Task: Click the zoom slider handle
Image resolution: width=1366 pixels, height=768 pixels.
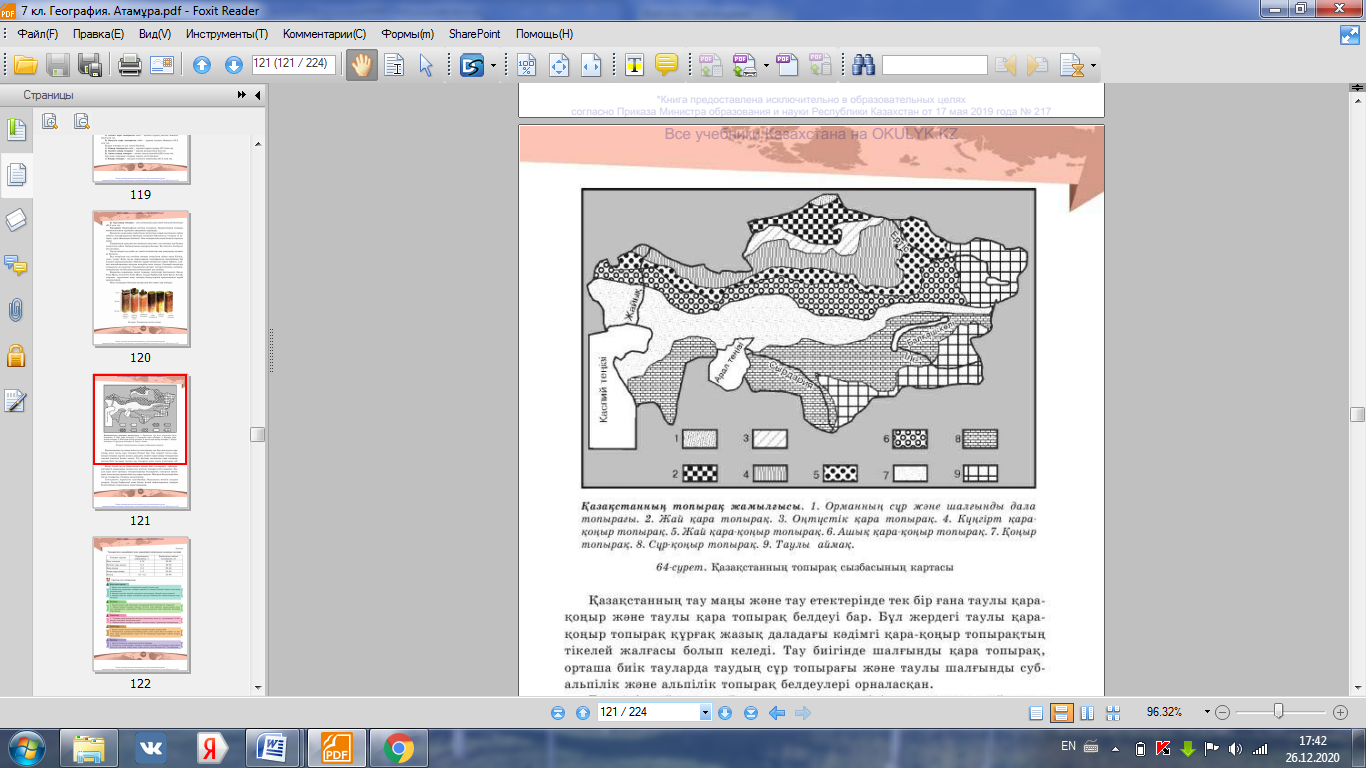Action: click(1279, 711)
